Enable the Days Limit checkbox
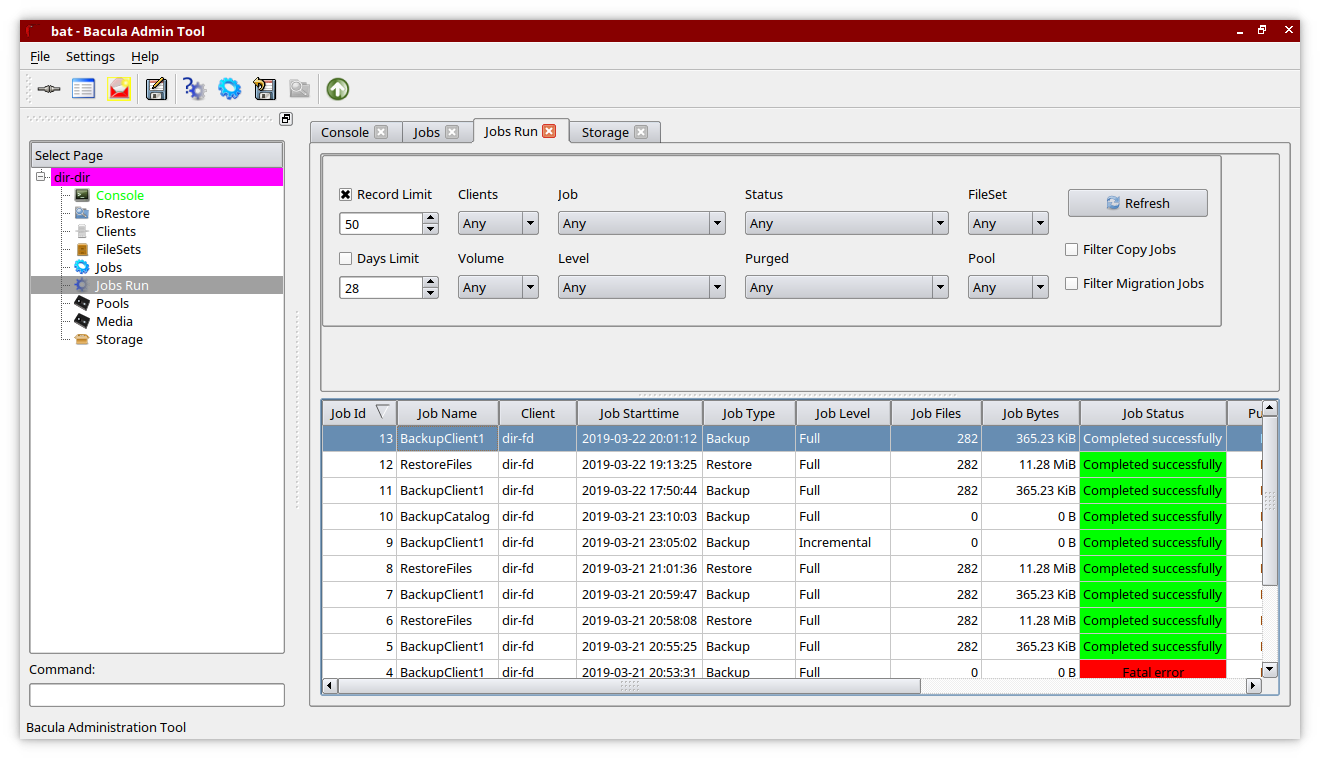 coord(346,259)
